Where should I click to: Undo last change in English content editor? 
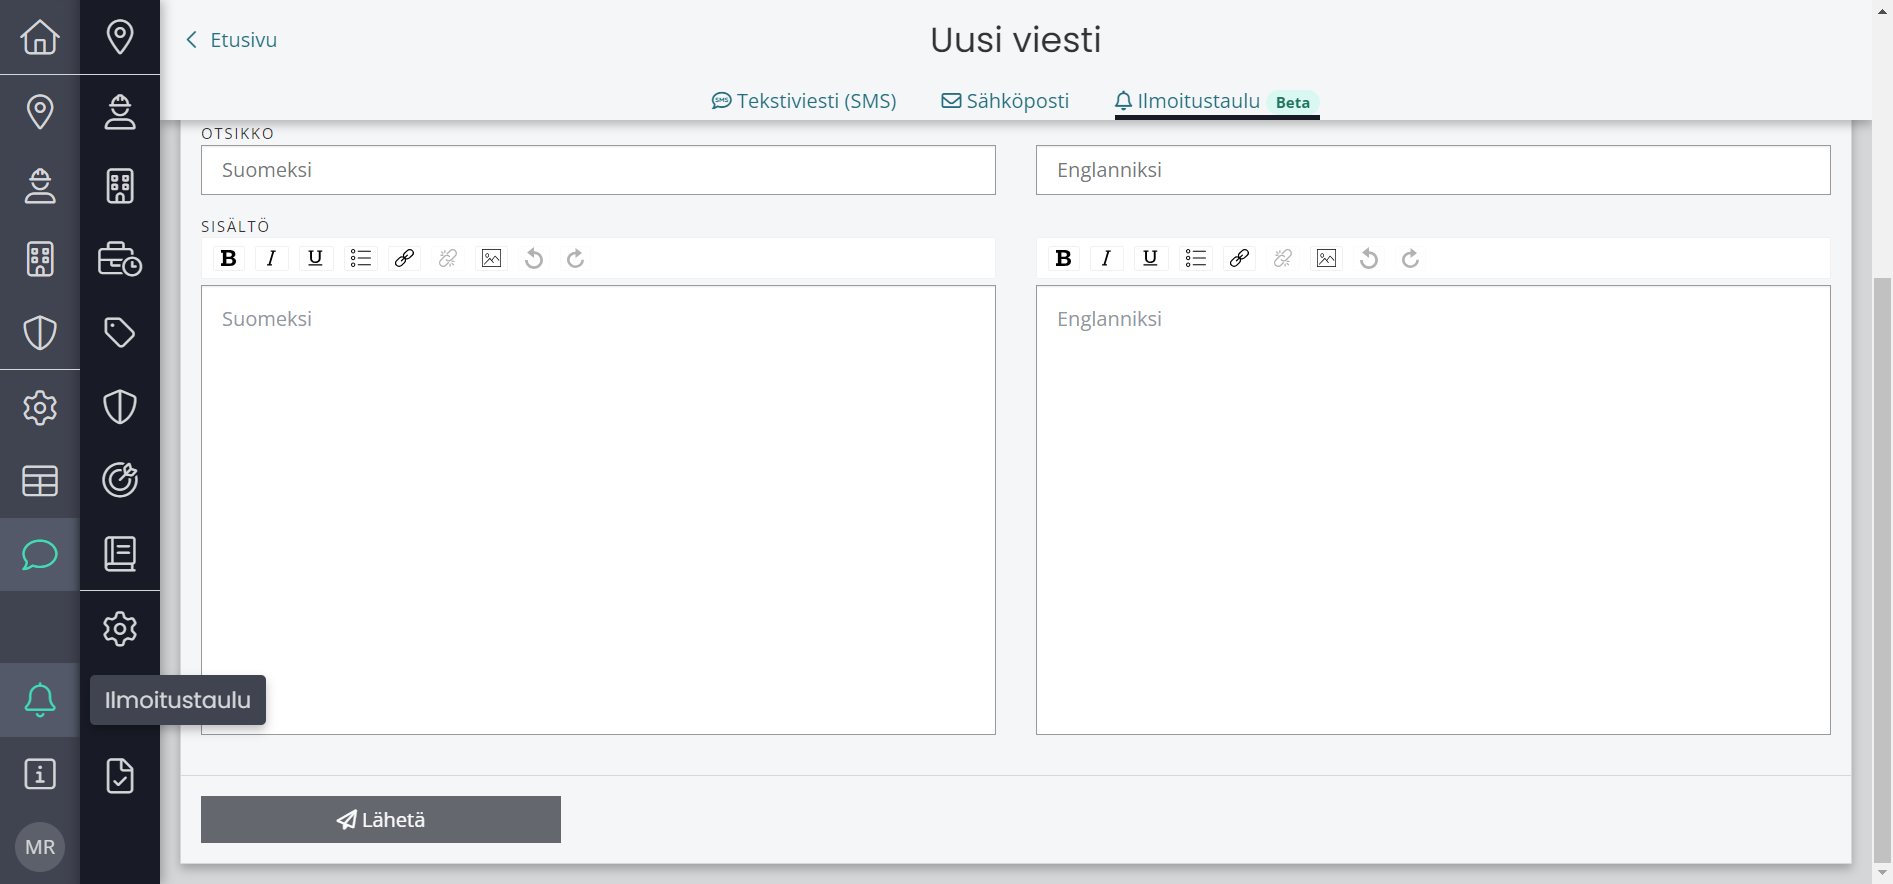(x=1369, y=259)
